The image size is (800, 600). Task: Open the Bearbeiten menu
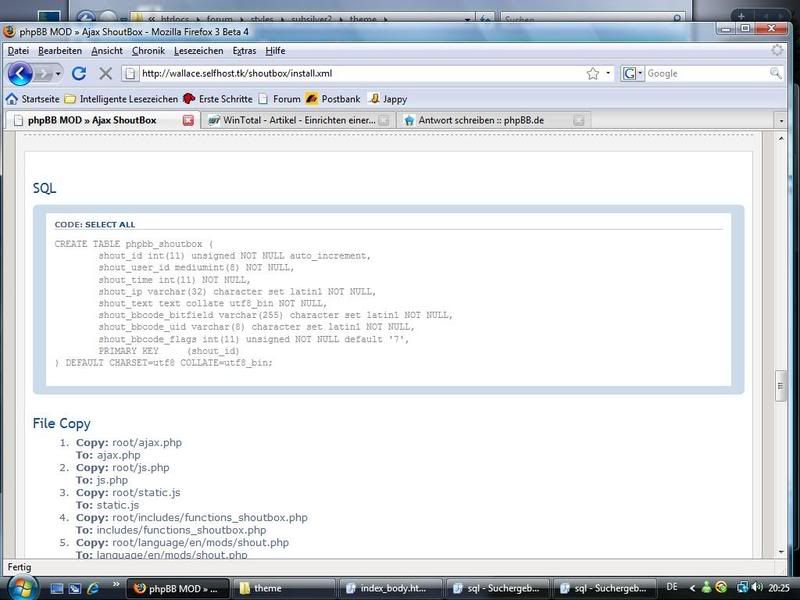pyautogui.click(x=60, y=51)
